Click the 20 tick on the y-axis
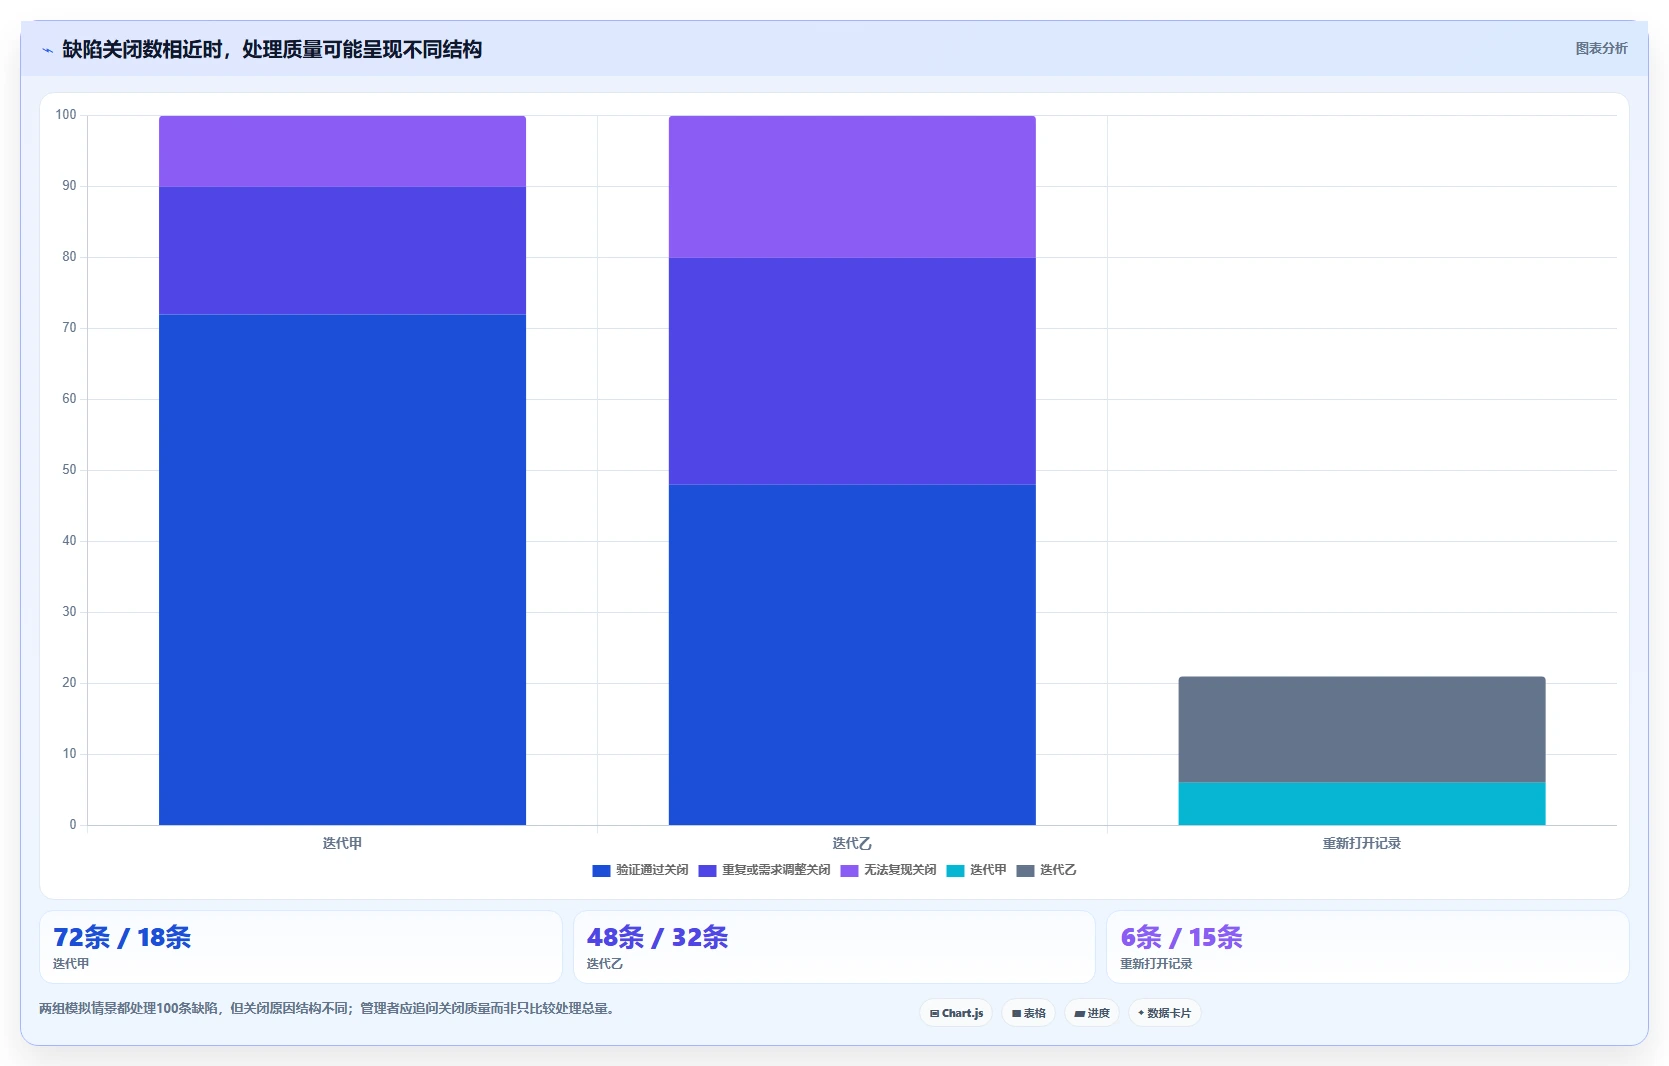Screen dimensions: 1669x1066 [69, 683]
